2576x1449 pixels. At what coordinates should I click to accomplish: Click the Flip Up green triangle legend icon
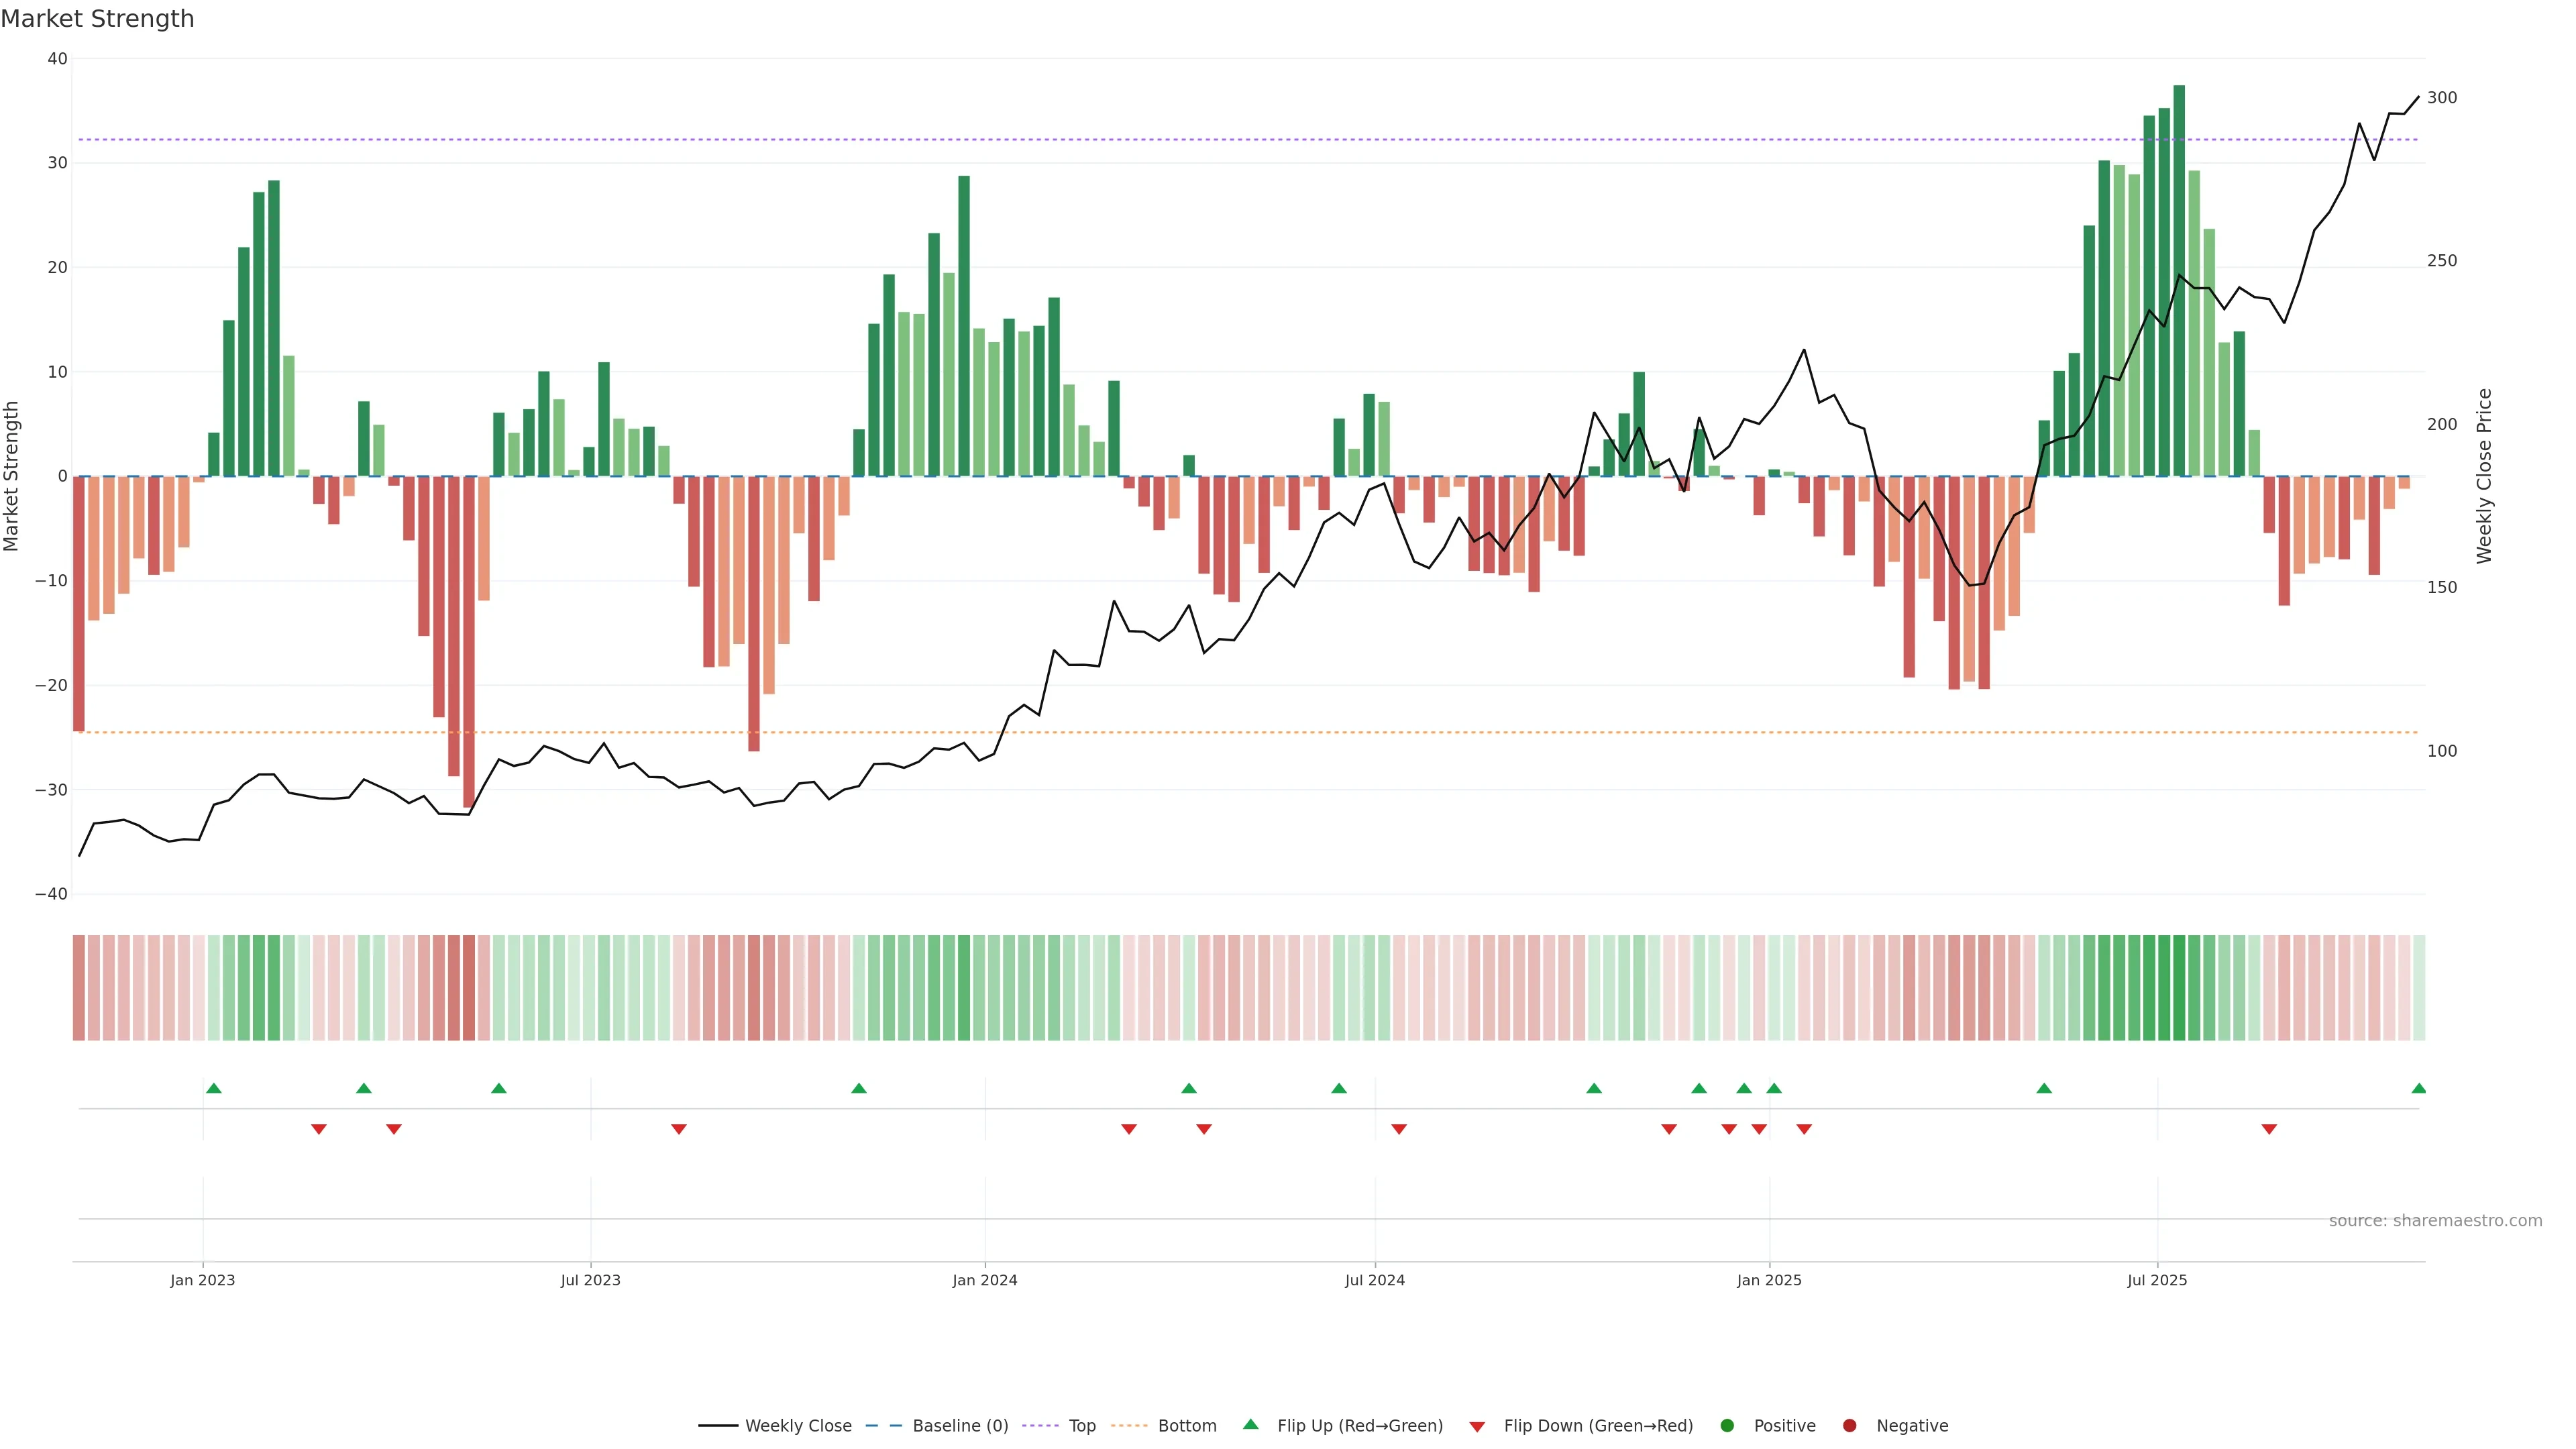coord(1250,1425)
